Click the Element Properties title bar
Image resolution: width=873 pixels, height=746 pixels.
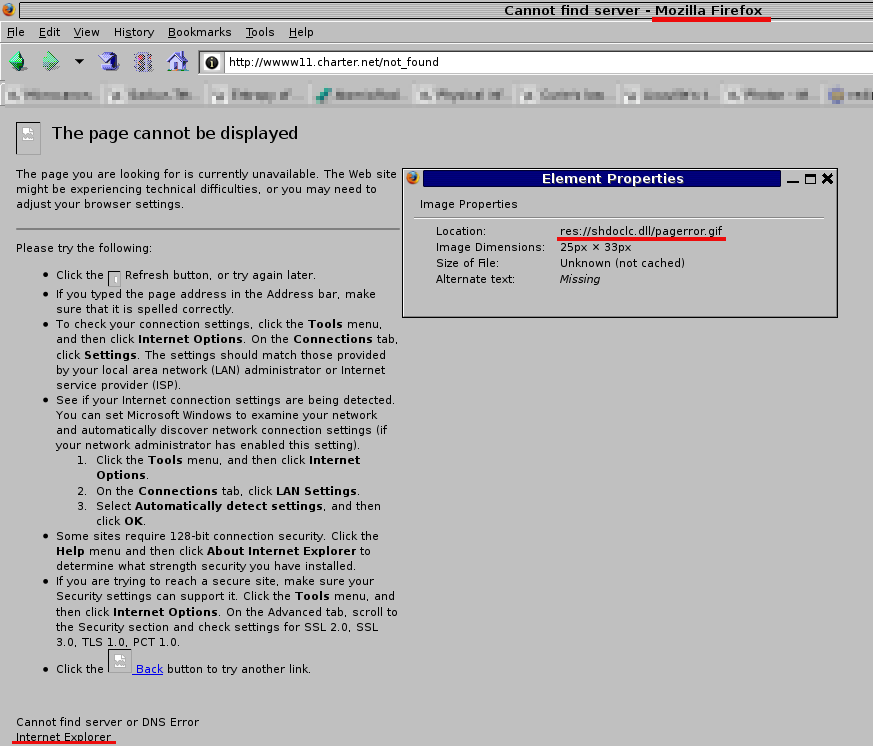pos(602,179)
